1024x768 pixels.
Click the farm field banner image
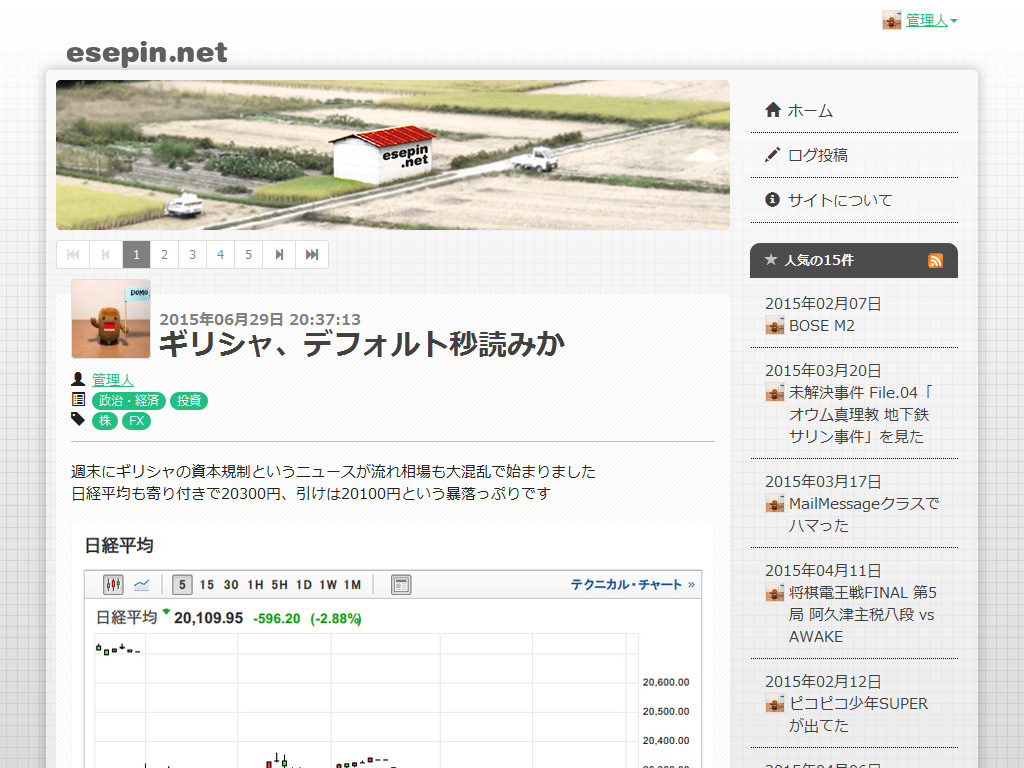coord(392,155)
